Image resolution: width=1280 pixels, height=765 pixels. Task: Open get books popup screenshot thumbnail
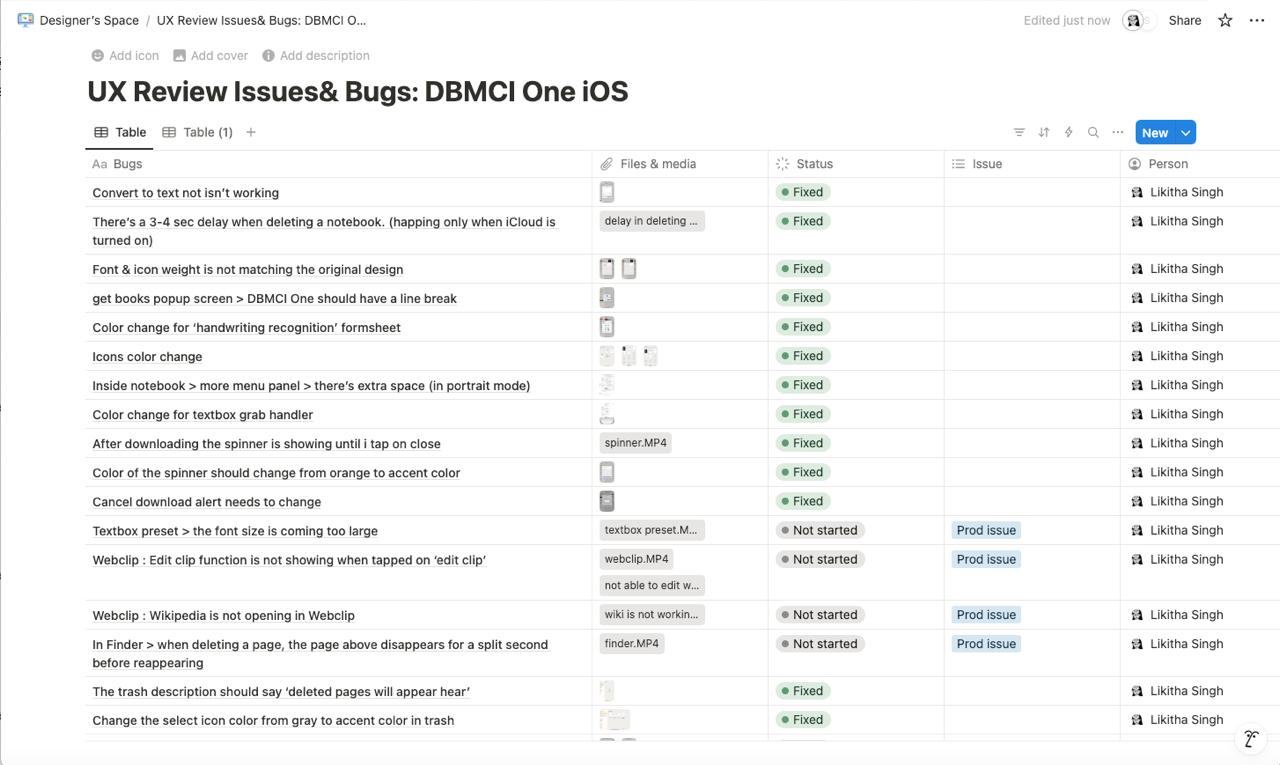607,298
